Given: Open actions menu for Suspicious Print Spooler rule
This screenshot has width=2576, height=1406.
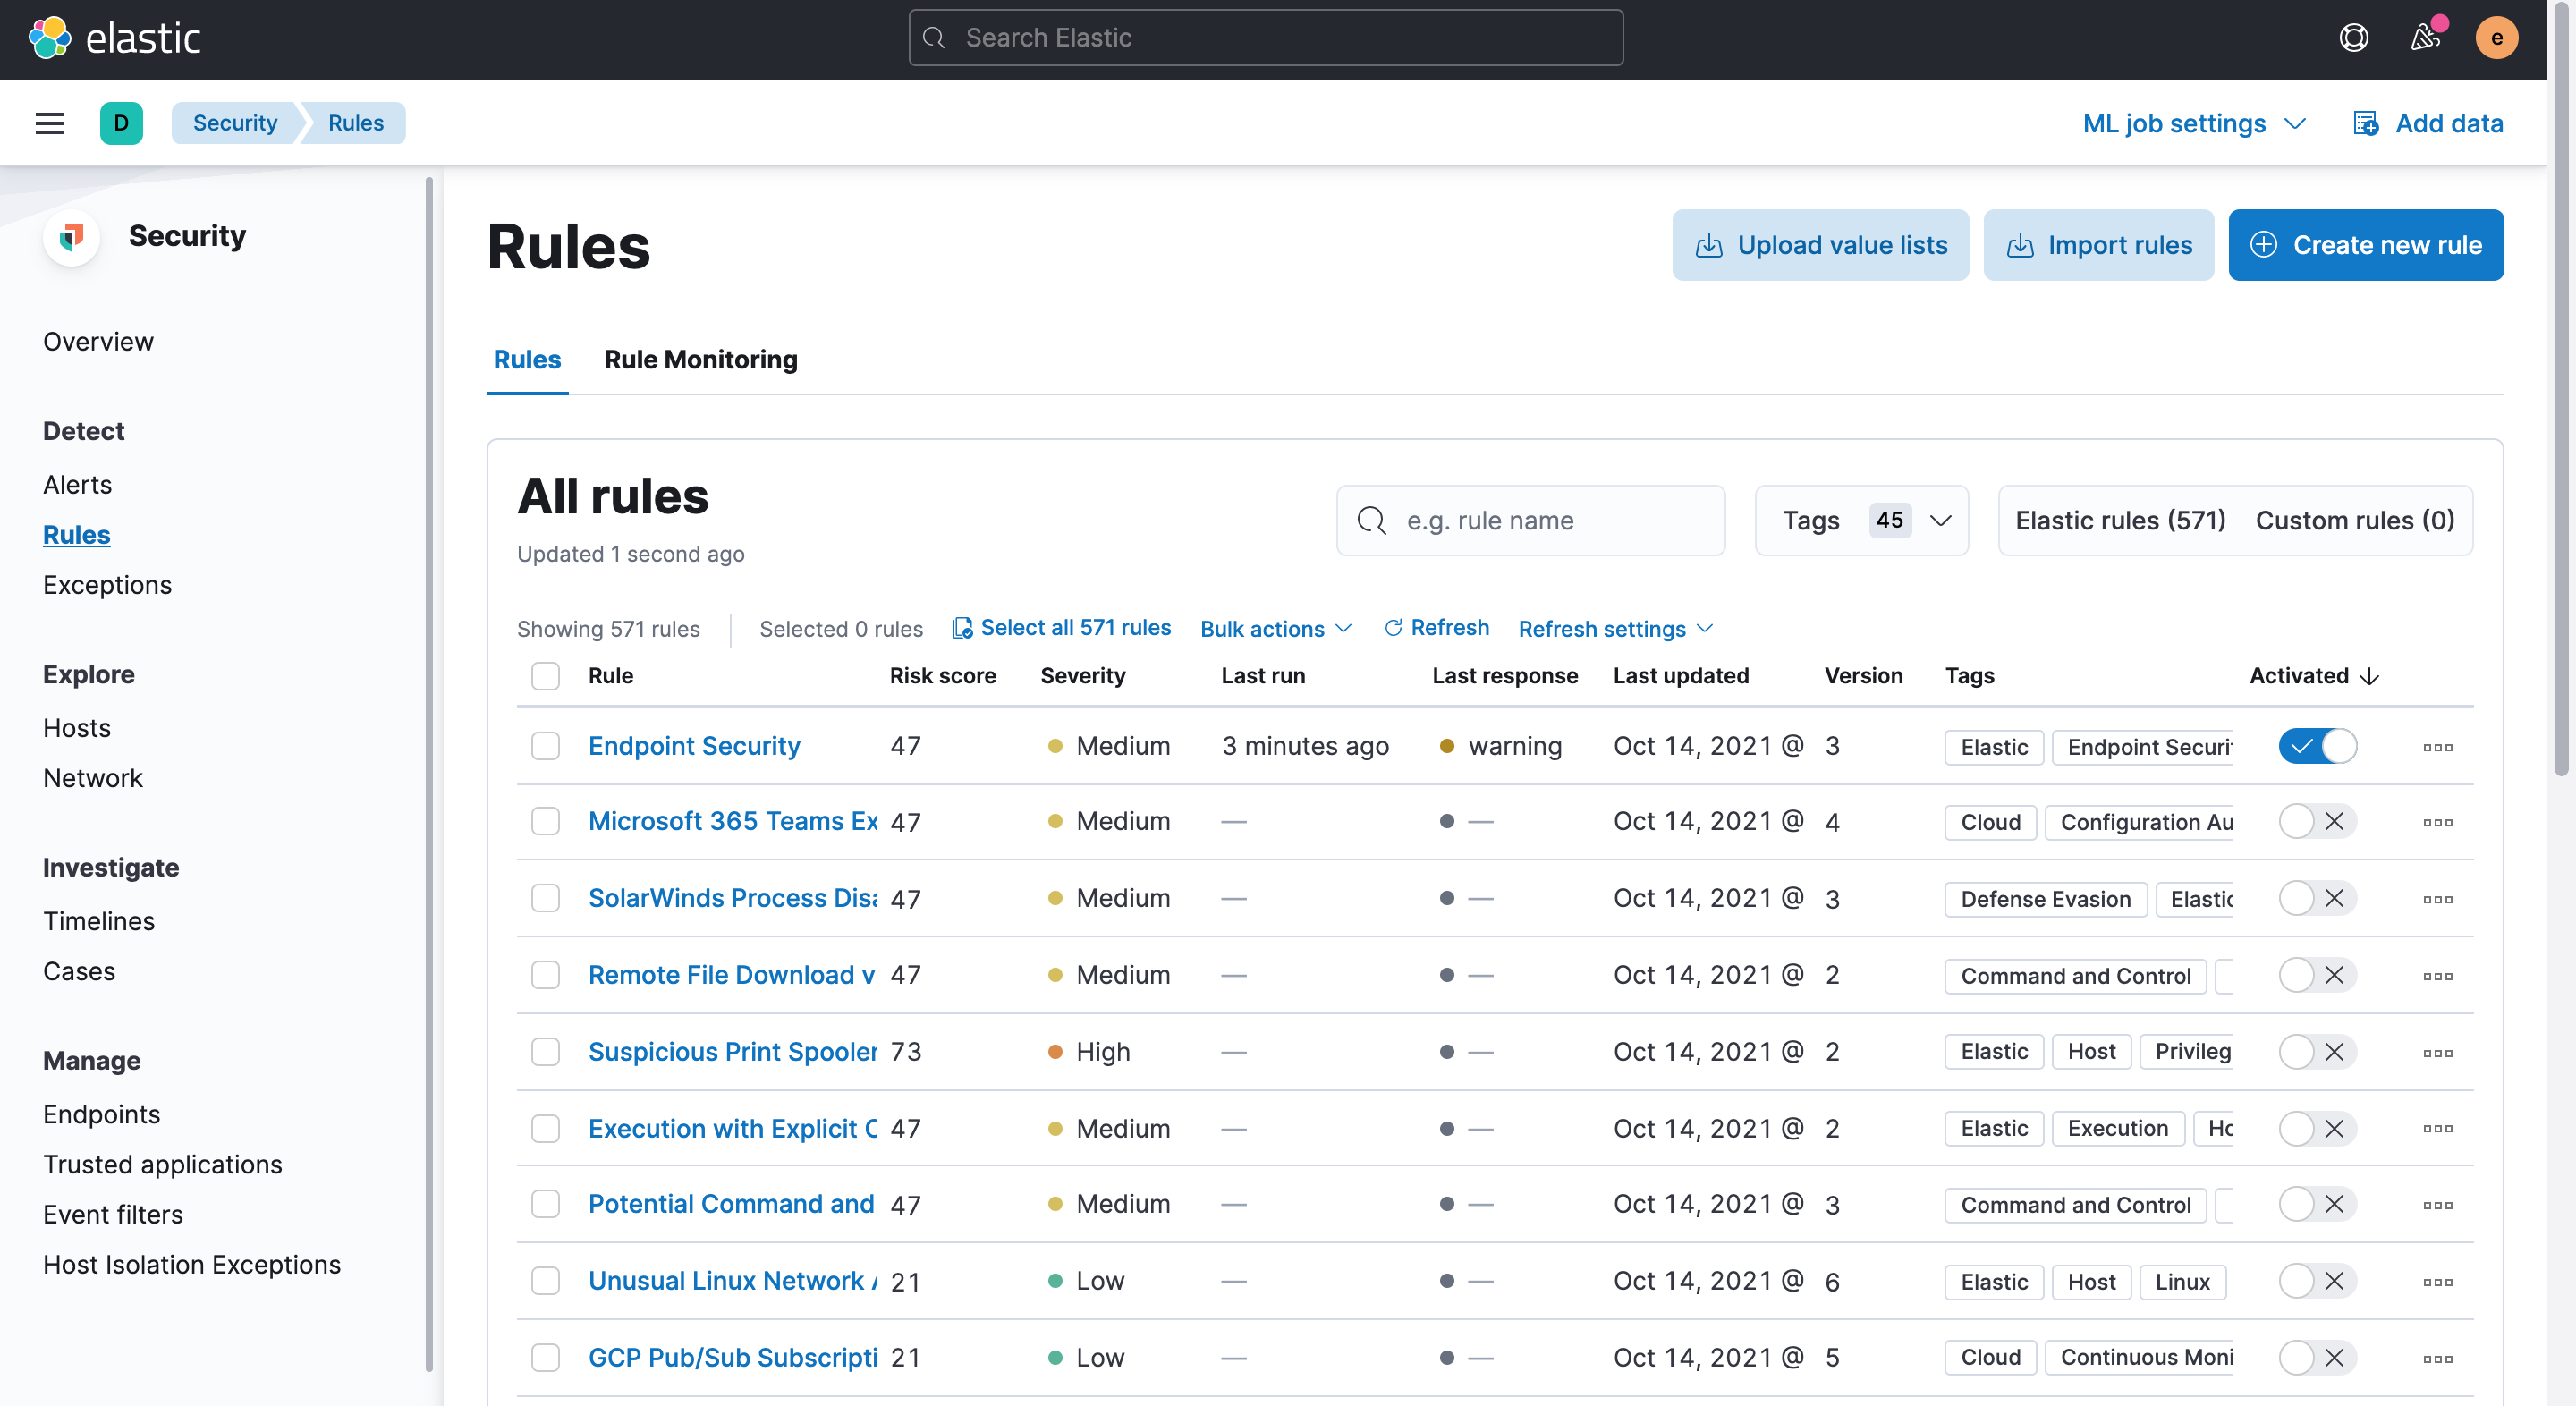Looking at the screenshot, I should click(2437, 1052).
